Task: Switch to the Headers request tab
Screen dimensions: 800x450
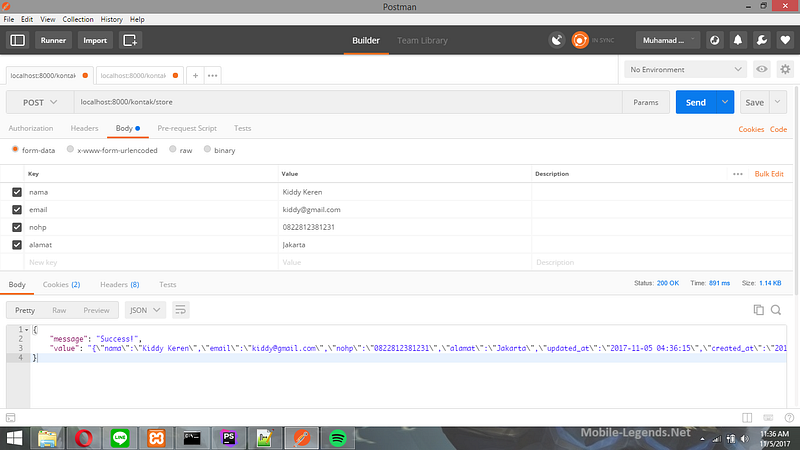Action: [x=84, y=128]
